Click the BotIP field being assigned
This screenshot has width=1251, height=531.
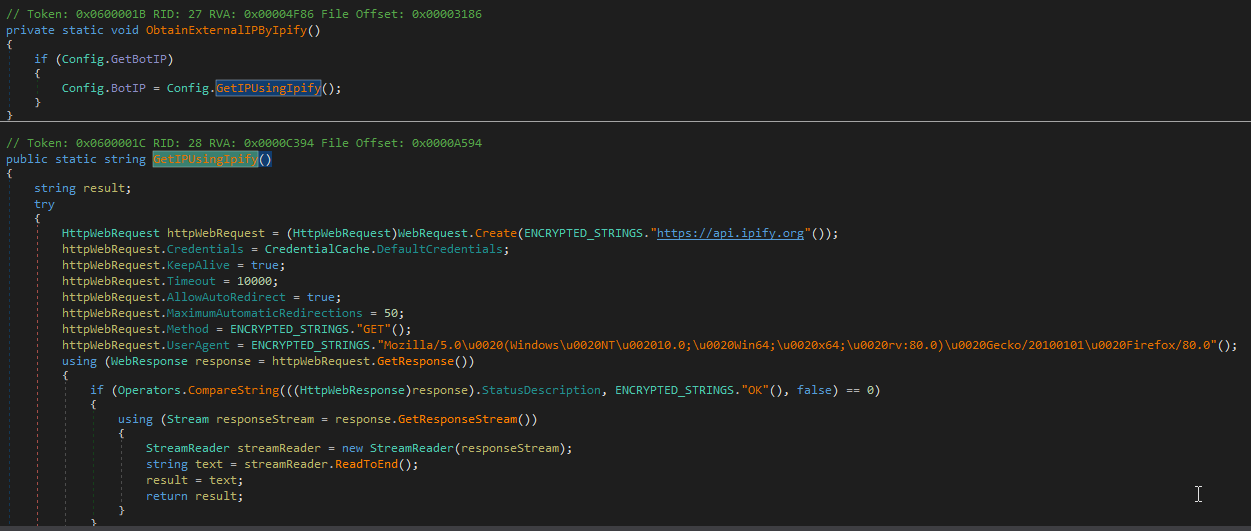[126, 88]
